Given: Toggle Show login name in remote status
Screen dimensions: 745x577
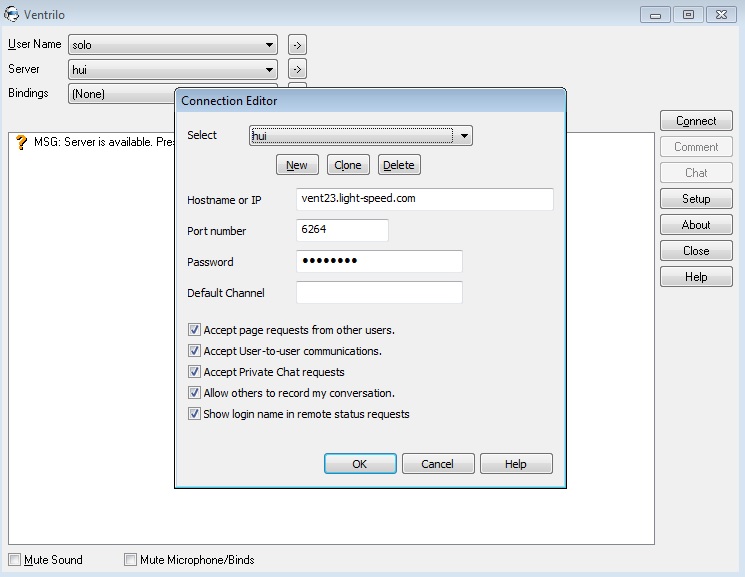Looking at the screenshot, I should (194, 414).
